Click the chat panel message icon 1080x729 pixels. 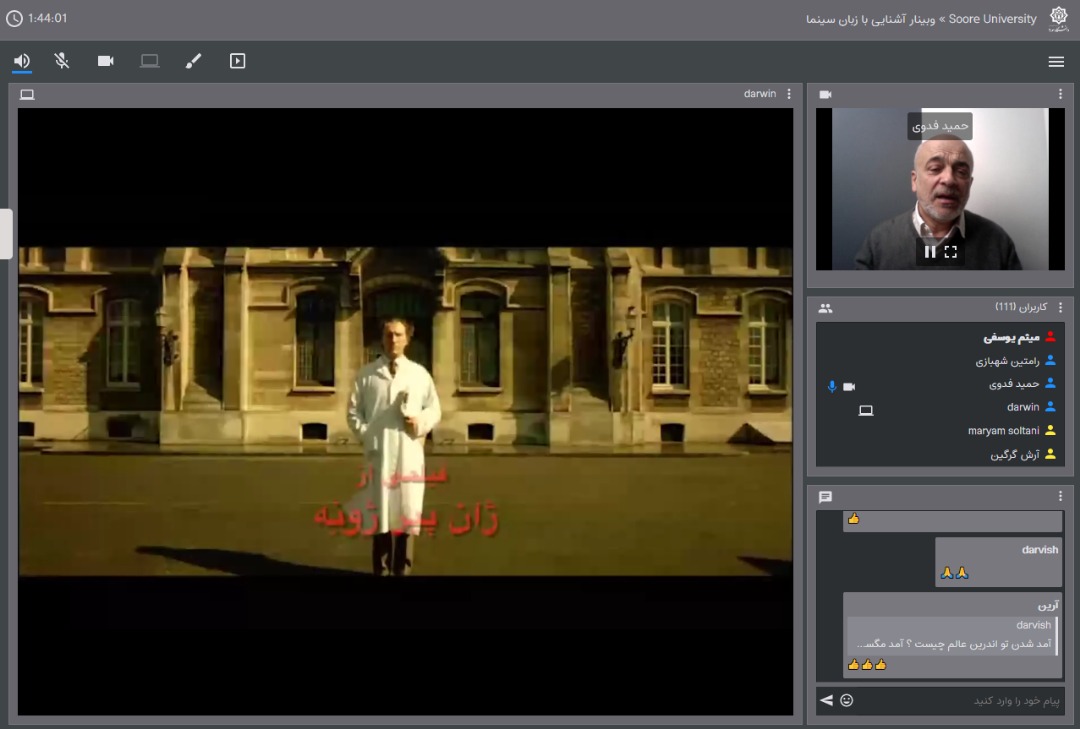(825, 497)
